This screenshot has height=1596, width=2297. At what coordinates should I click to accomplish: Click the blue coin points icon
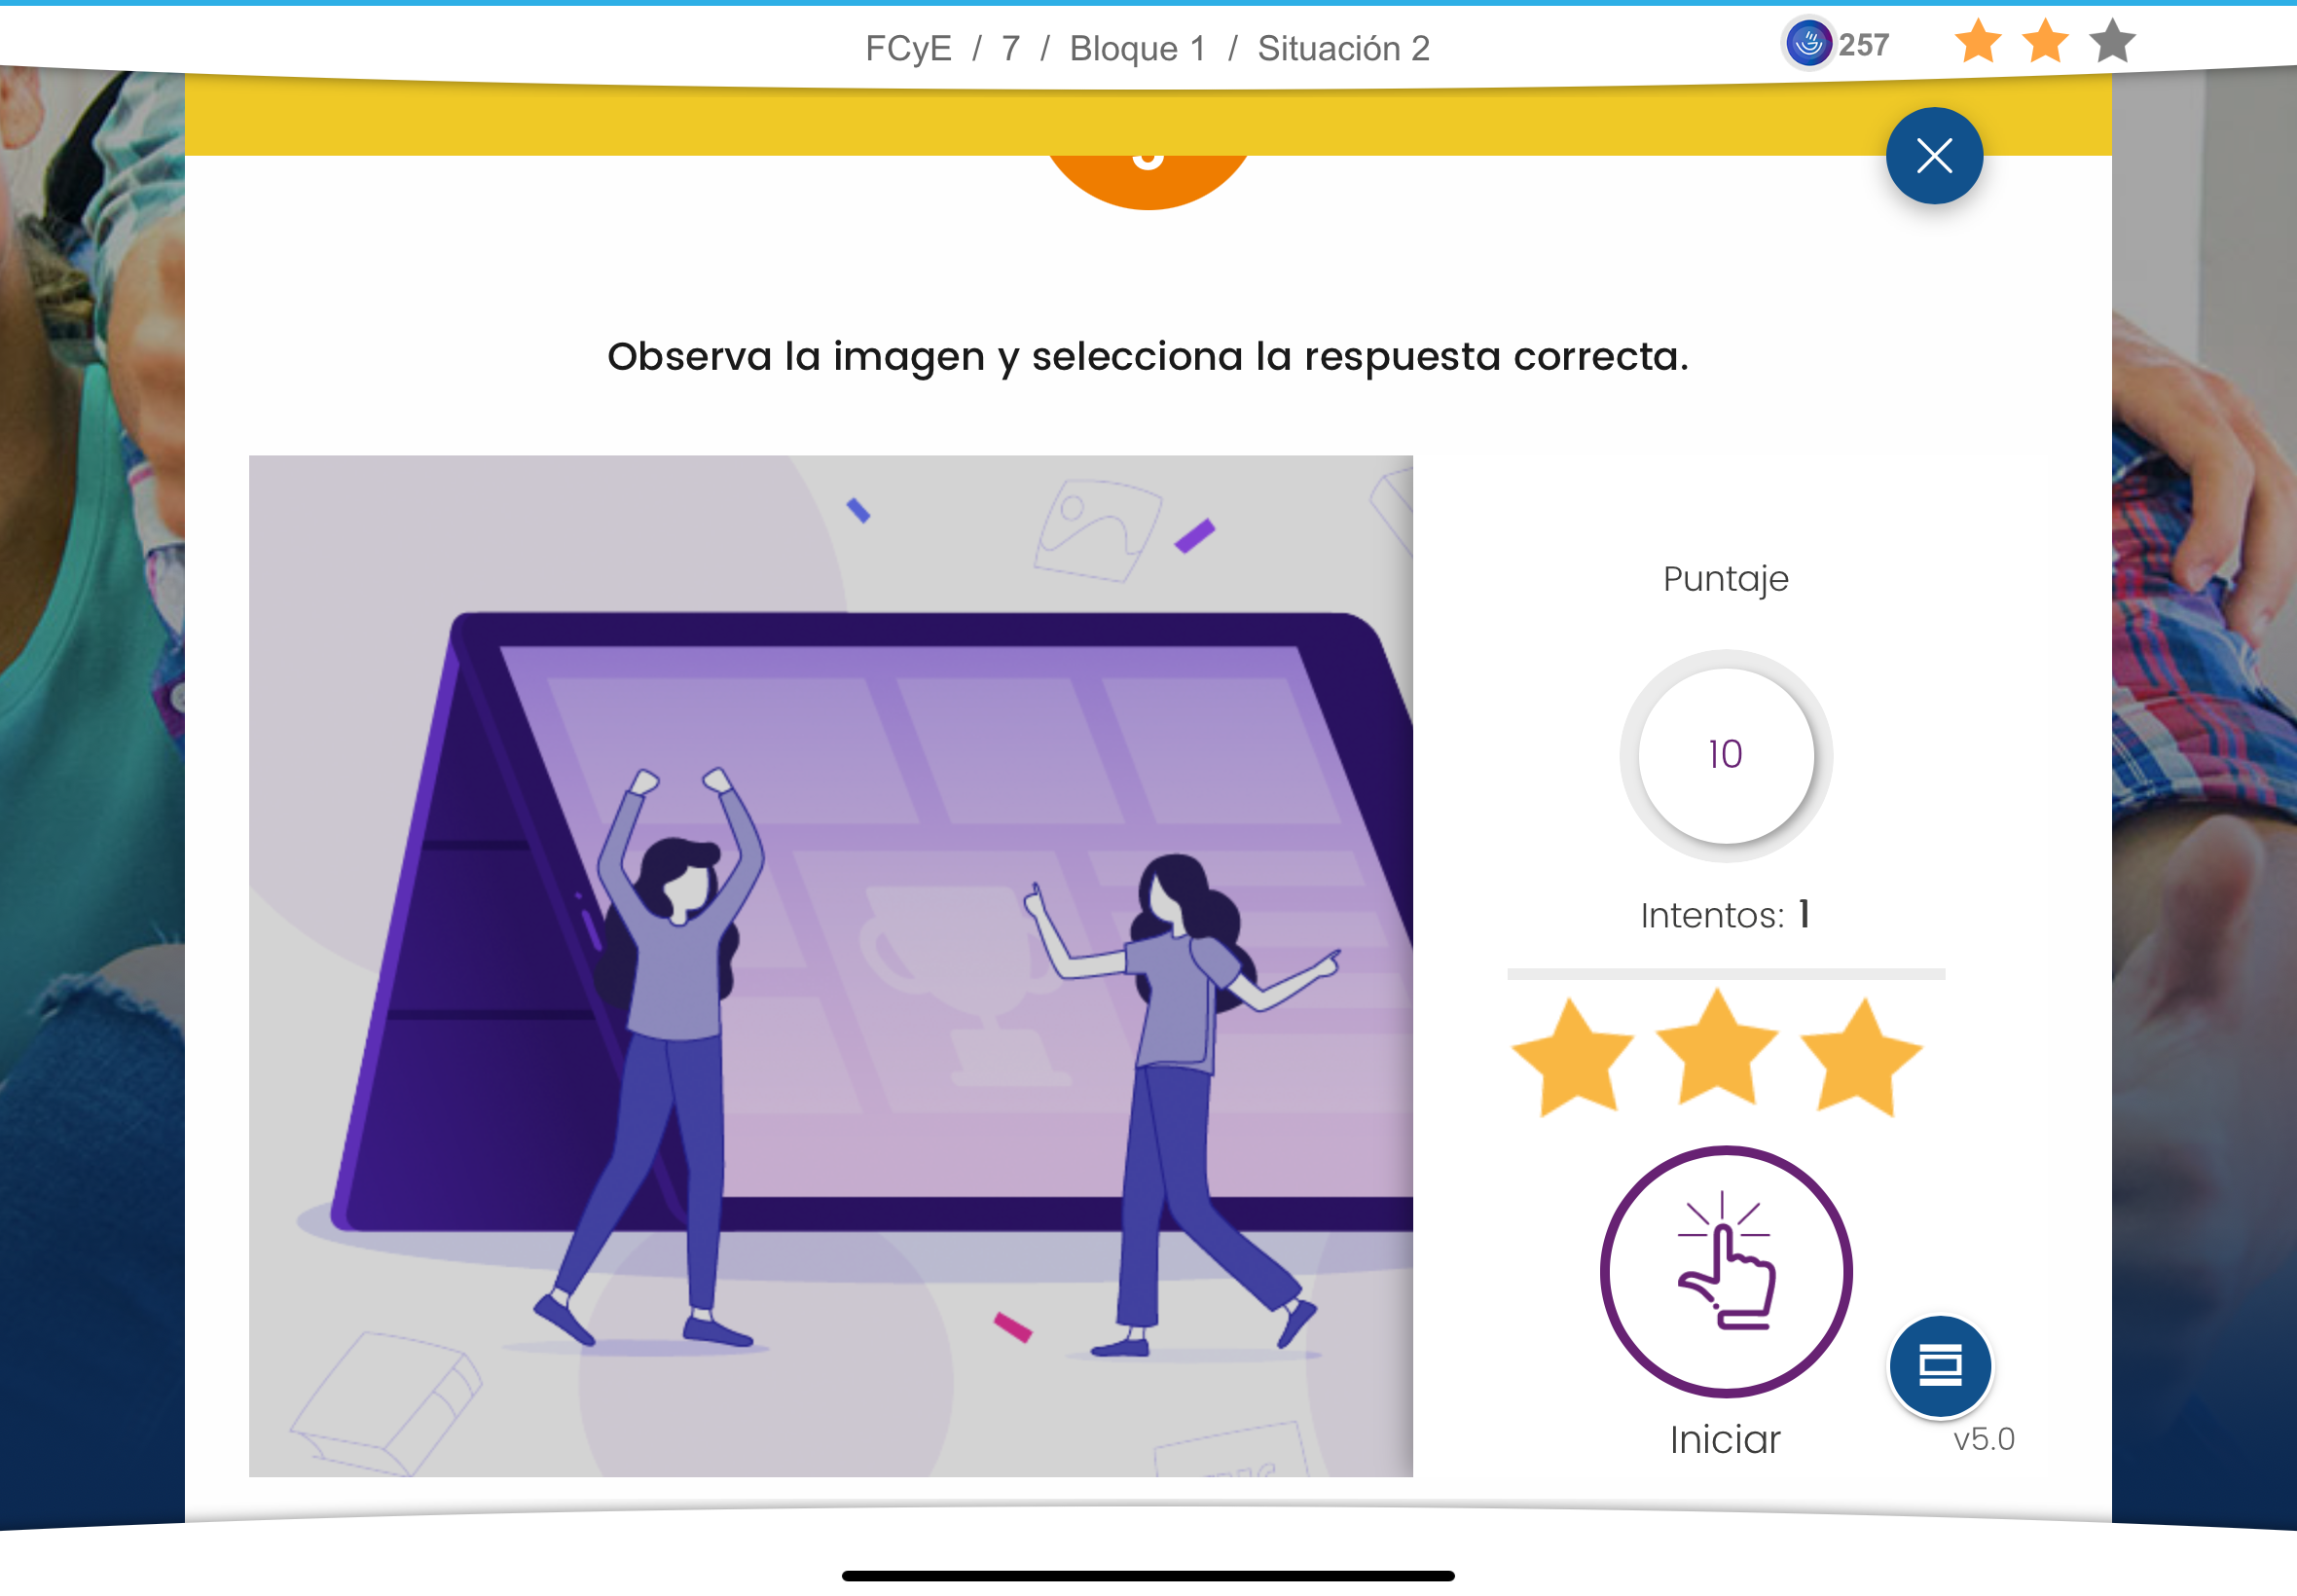tap(1808, 44)
